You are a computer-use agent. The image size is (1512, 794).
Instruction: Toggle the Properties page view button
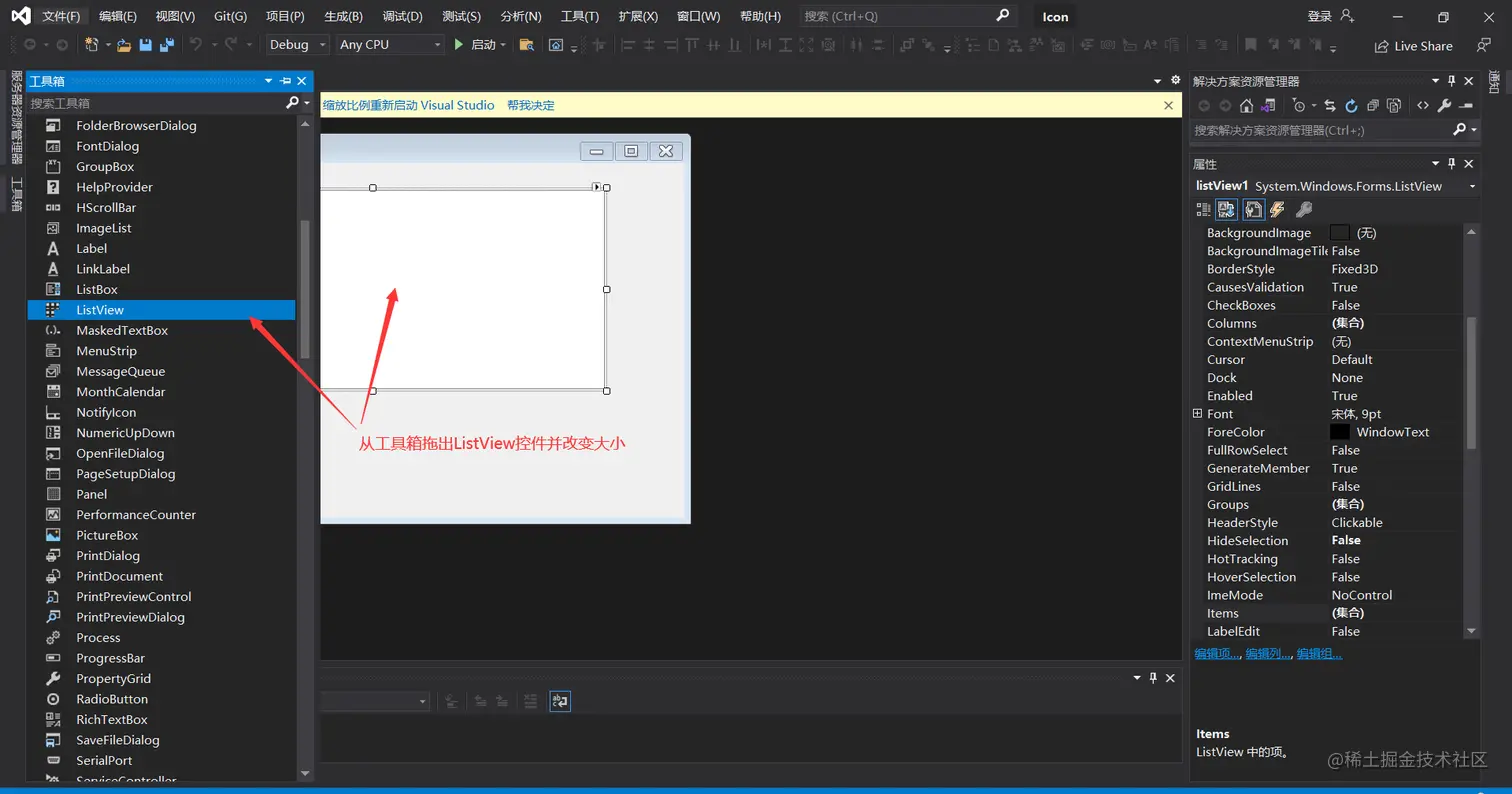click(x=1253, y=209)
